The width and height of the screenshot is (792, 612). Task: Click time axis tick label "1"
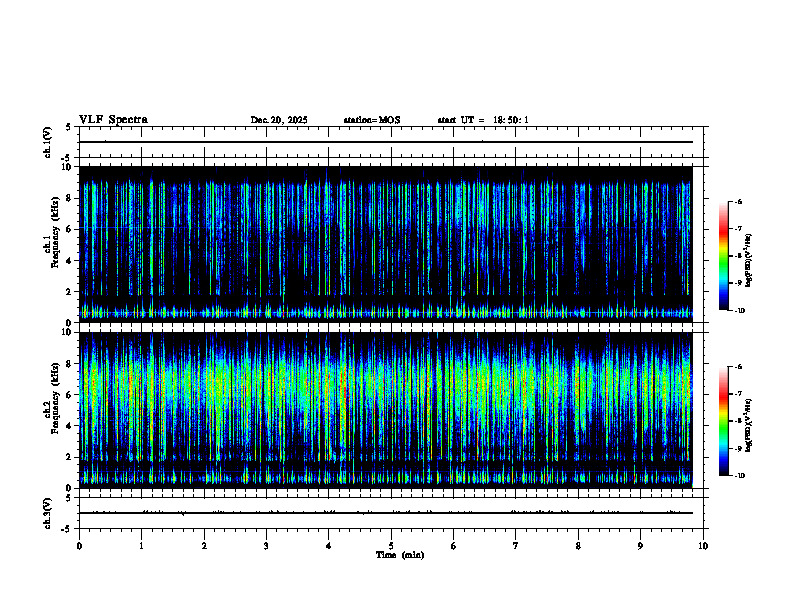141,546
